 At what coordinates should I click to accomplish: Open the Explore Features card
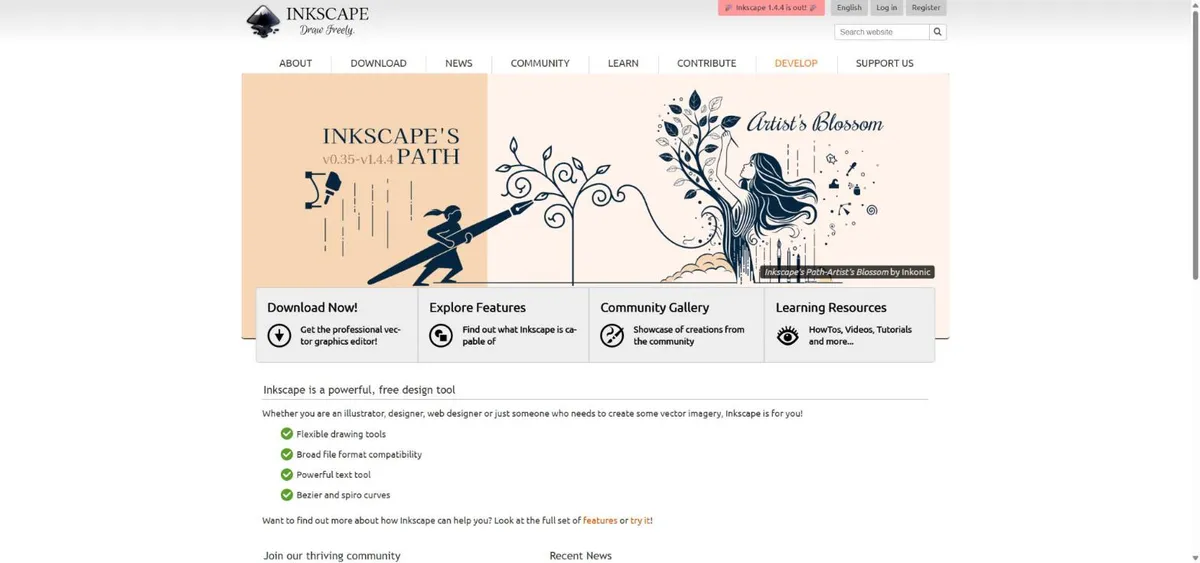[503, 325]
